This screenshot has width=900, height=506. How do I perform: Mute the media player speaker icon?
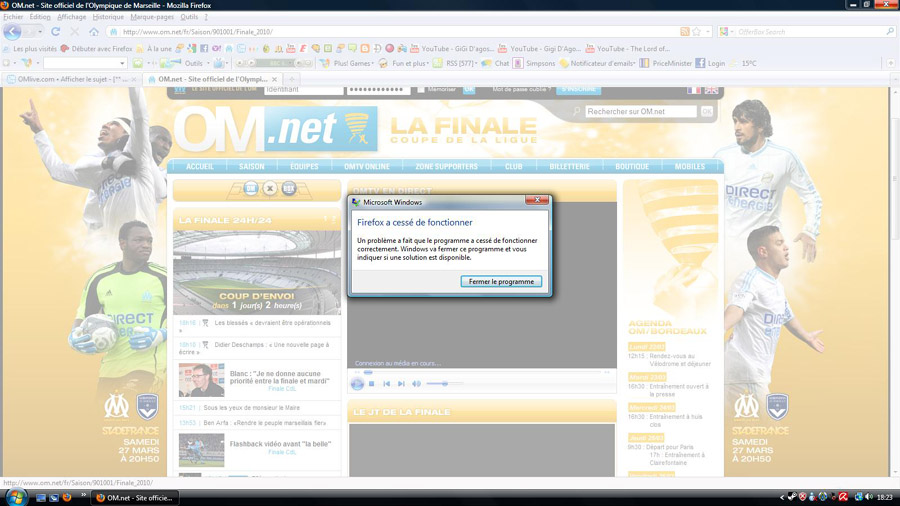[x=416, y=384]
